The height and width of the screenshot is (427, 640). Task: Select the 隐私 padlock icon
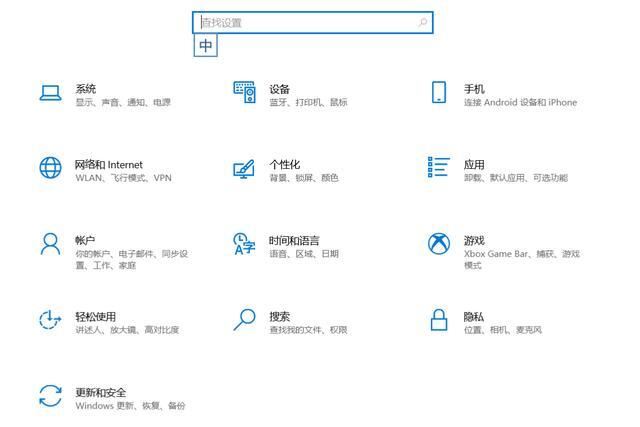pos(438,320)
